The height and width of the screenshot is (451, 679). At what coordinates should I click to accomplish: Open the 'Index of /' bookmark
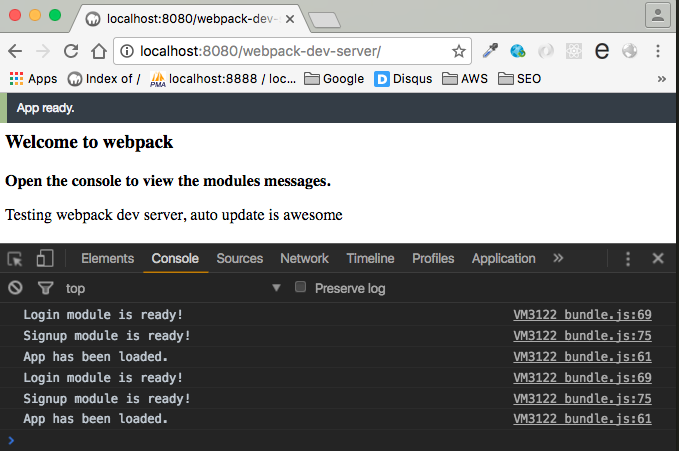pyautogui.click(x=104, y=79)
